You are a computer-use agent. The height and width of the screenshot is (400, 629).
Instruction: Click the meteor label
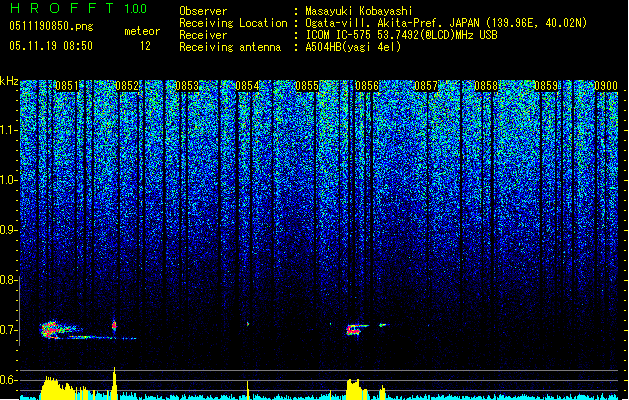click(142, 31)
